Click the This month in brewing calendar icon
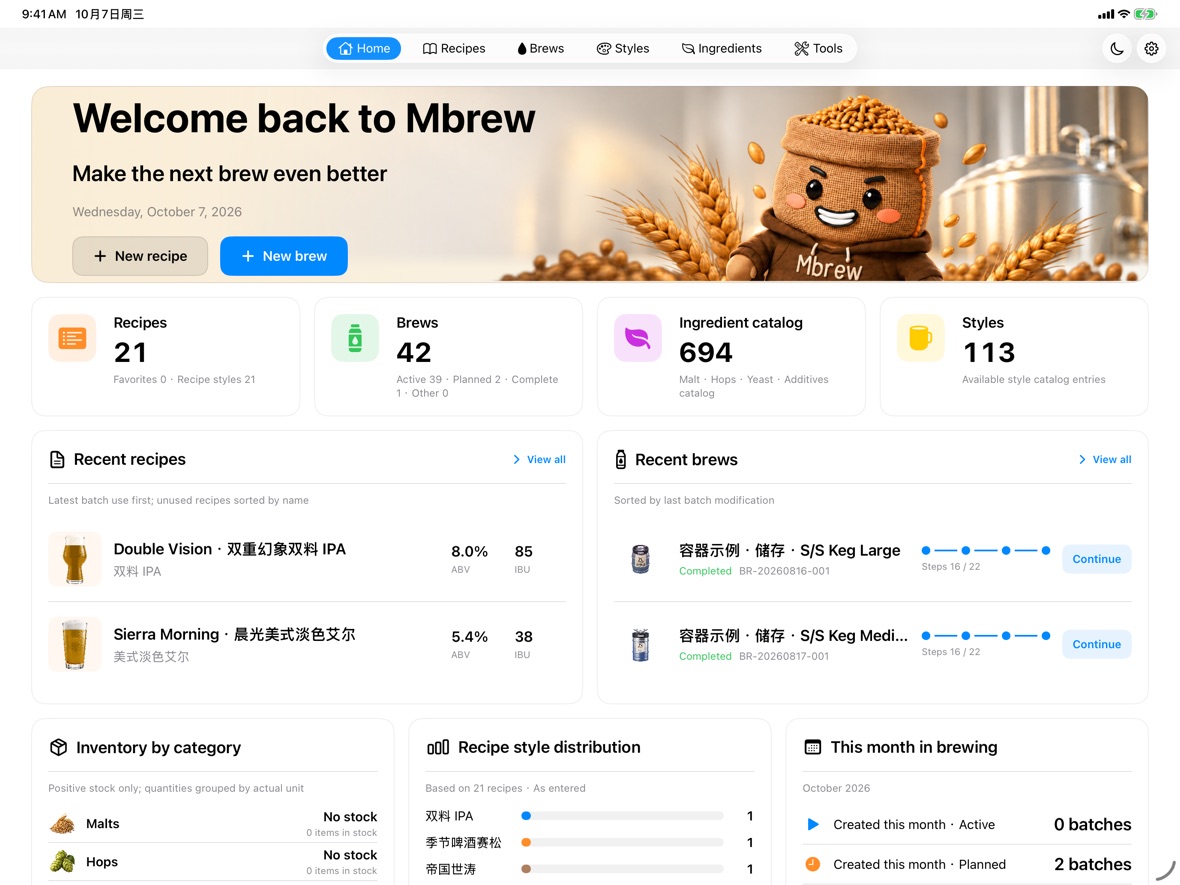1180x885 pixels. click(x=813, y=747)
